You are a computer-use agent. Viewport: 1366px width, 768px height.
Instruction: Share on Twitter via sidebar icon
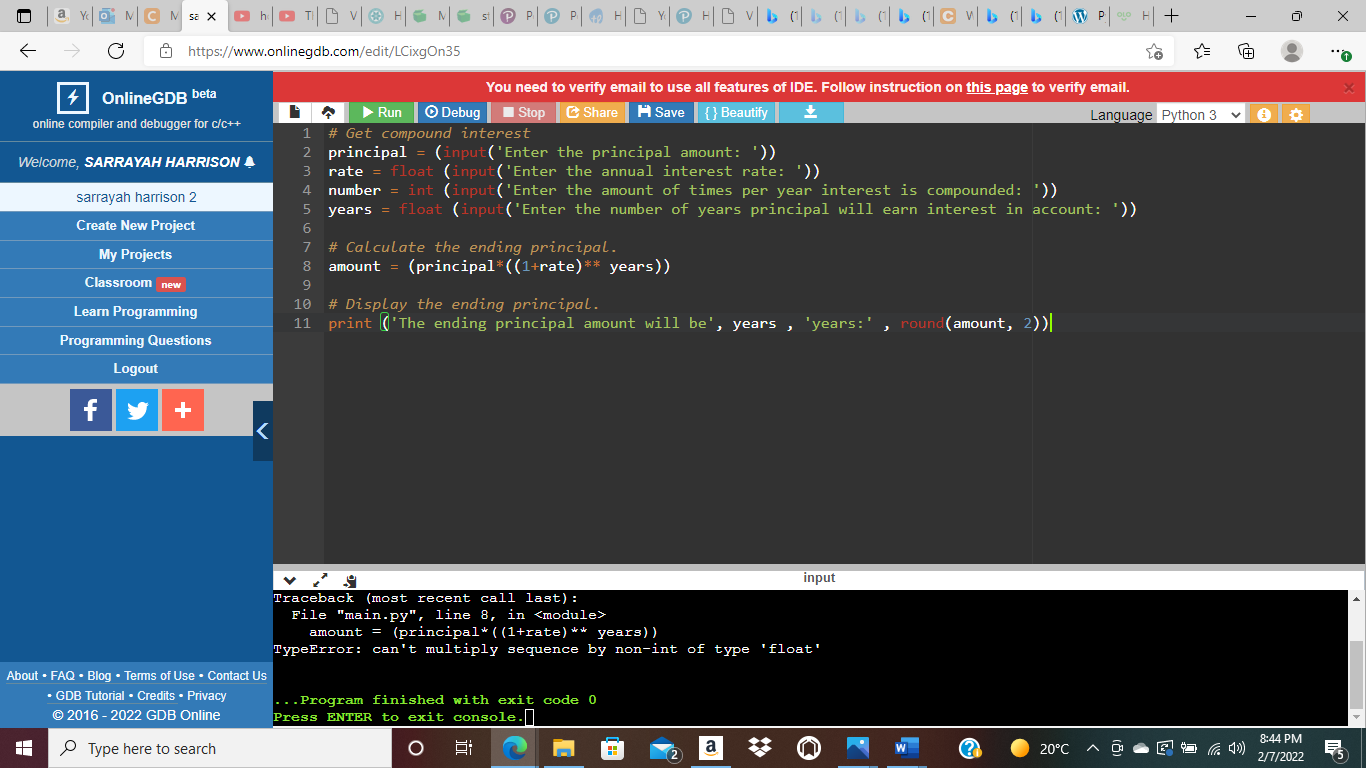[x=136, y=410]
